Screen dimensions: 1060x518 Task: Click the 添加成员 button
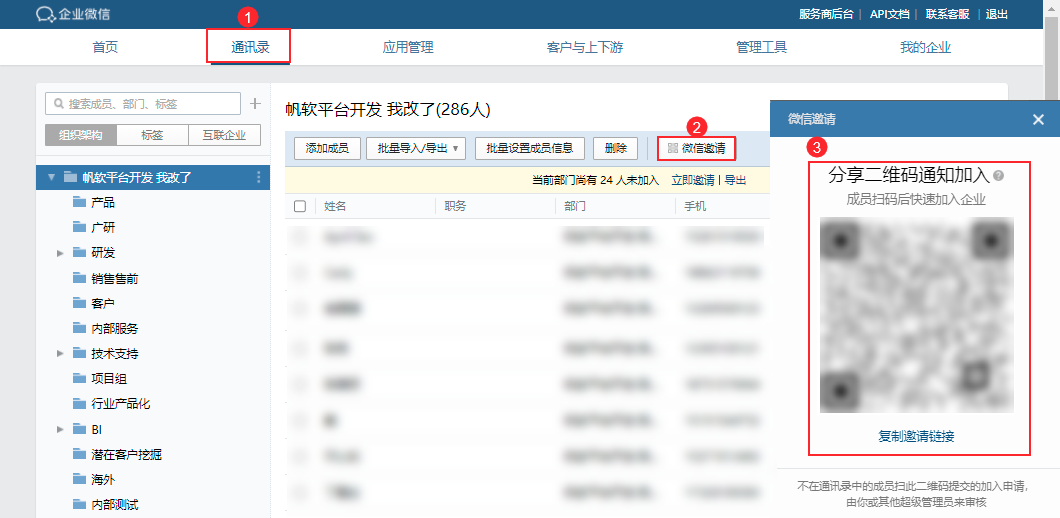(327, 148)
